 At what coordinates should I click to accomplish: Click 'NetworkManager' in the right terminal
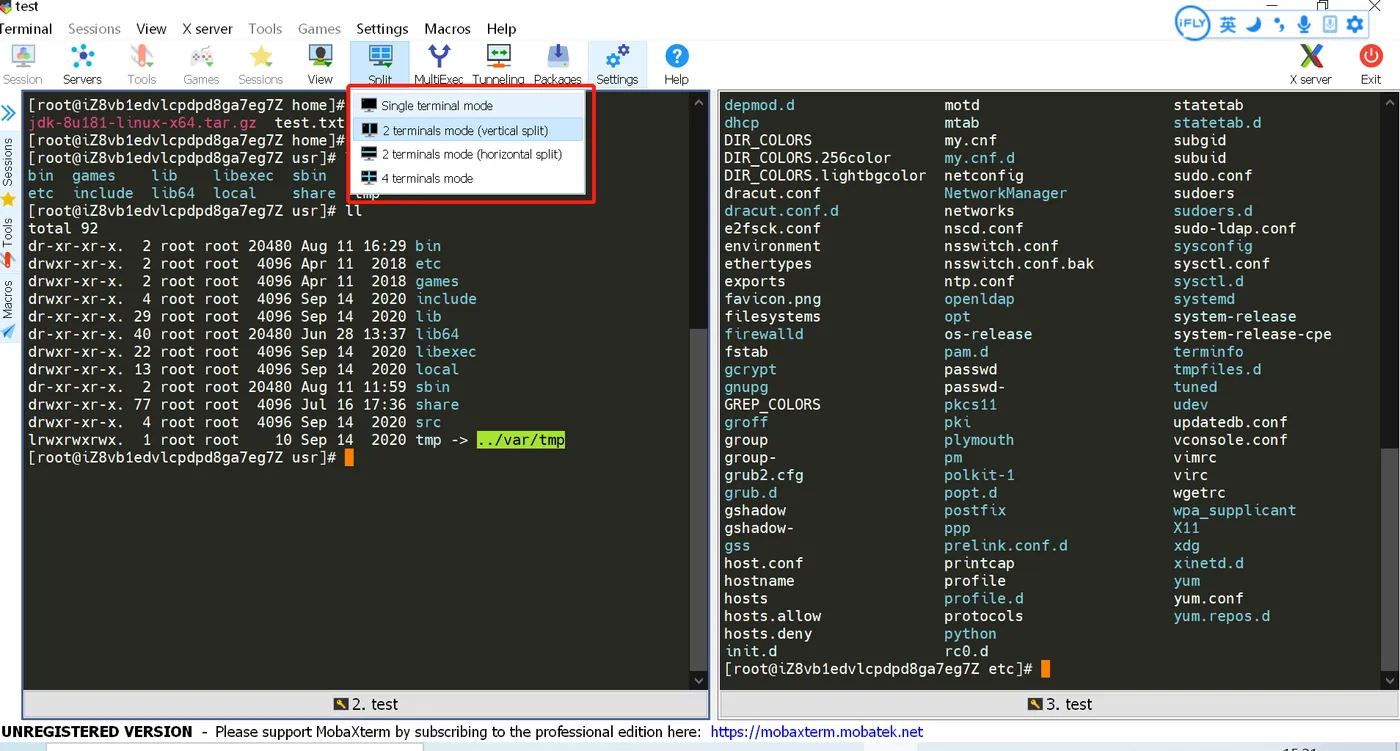click(1005, 193)
